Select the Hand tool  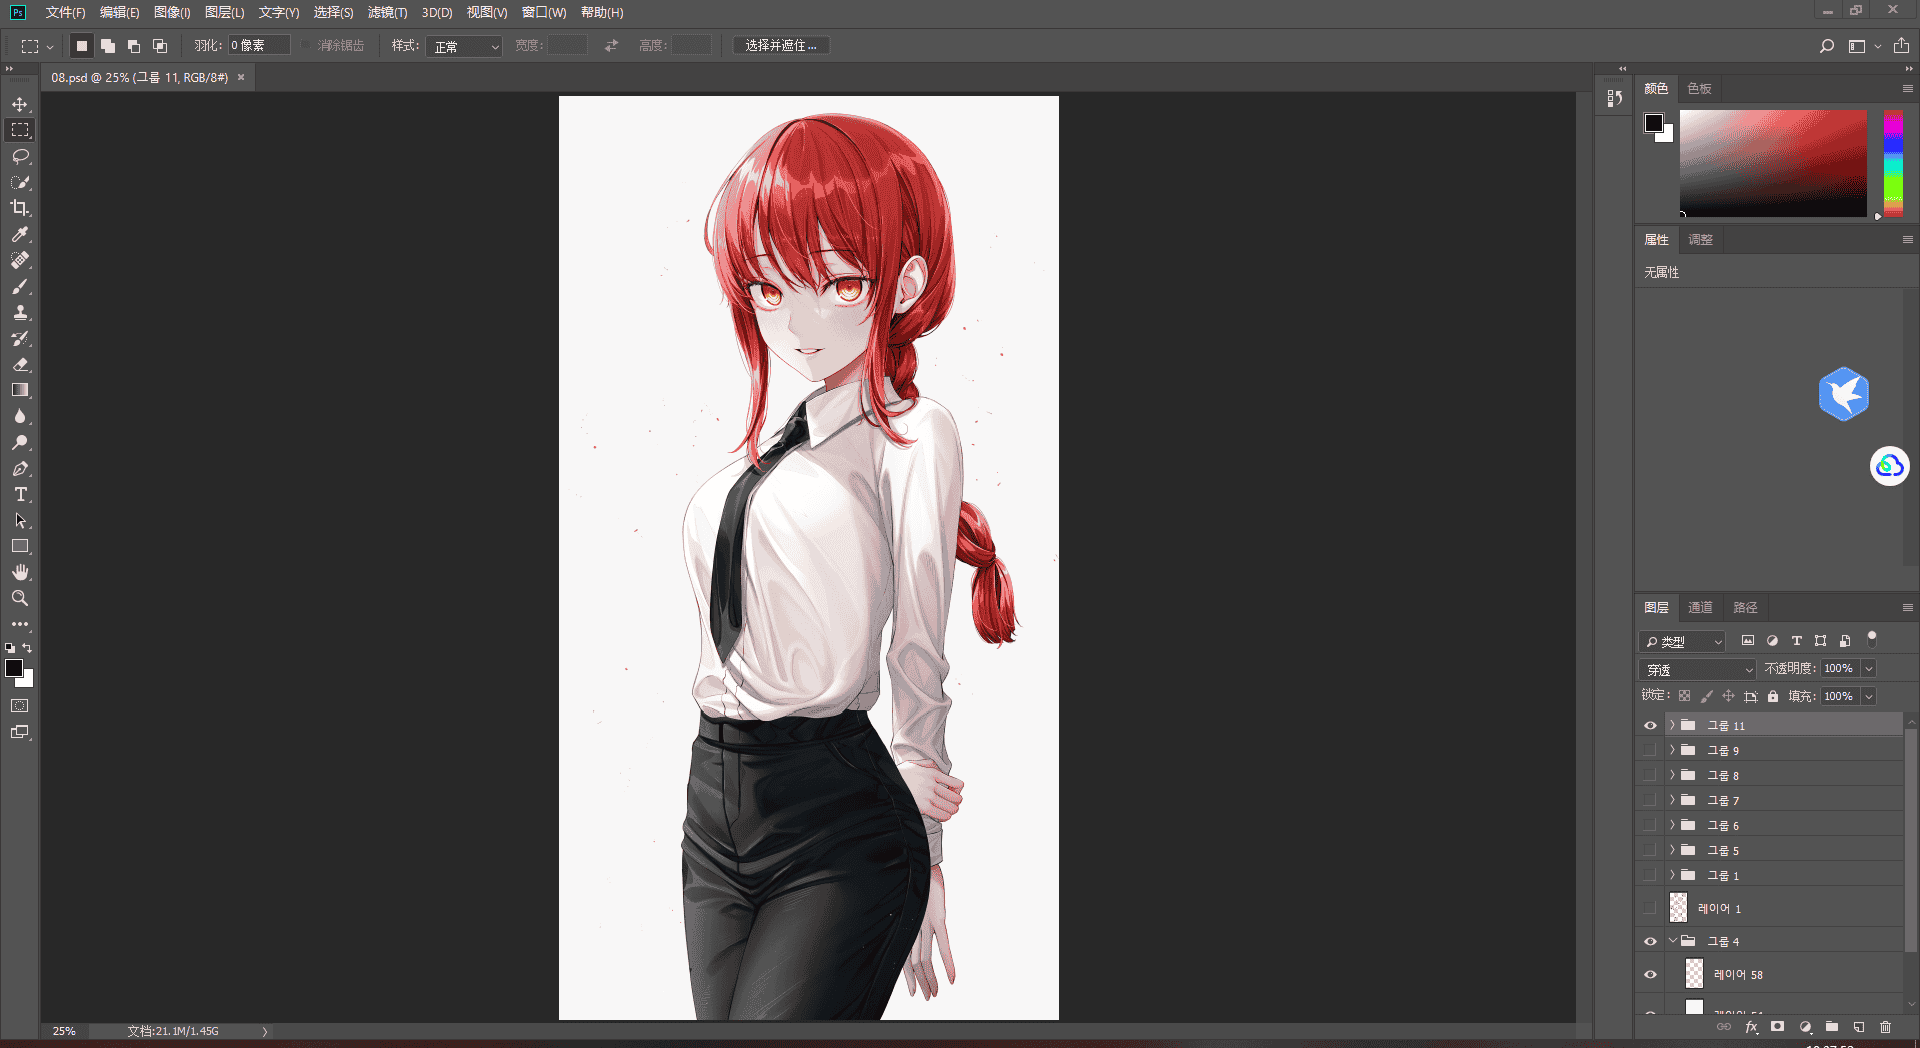(x=20, y=572)
